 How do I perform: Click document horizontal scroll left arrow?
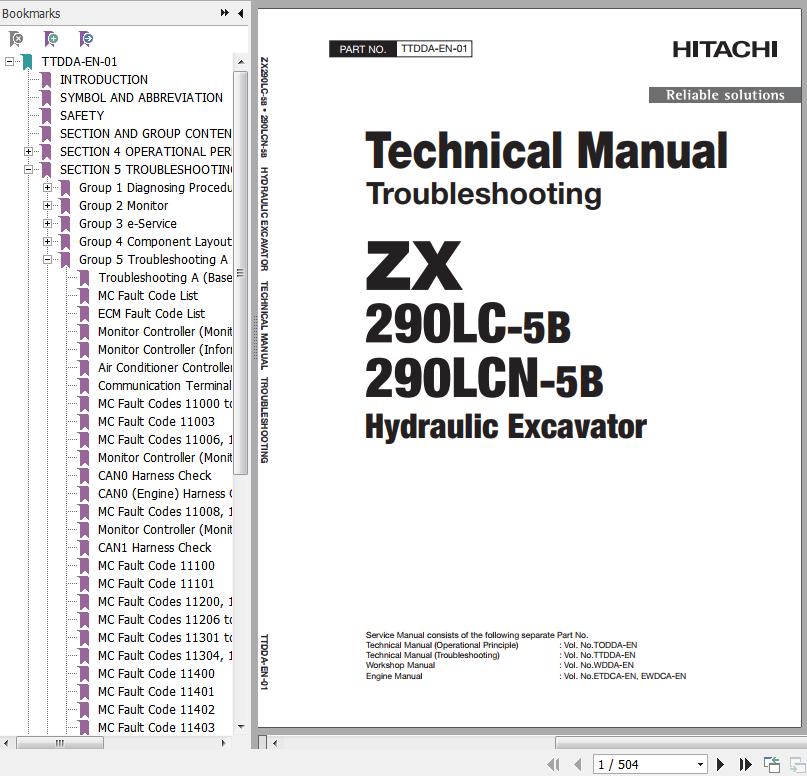(x=275, y=743)
